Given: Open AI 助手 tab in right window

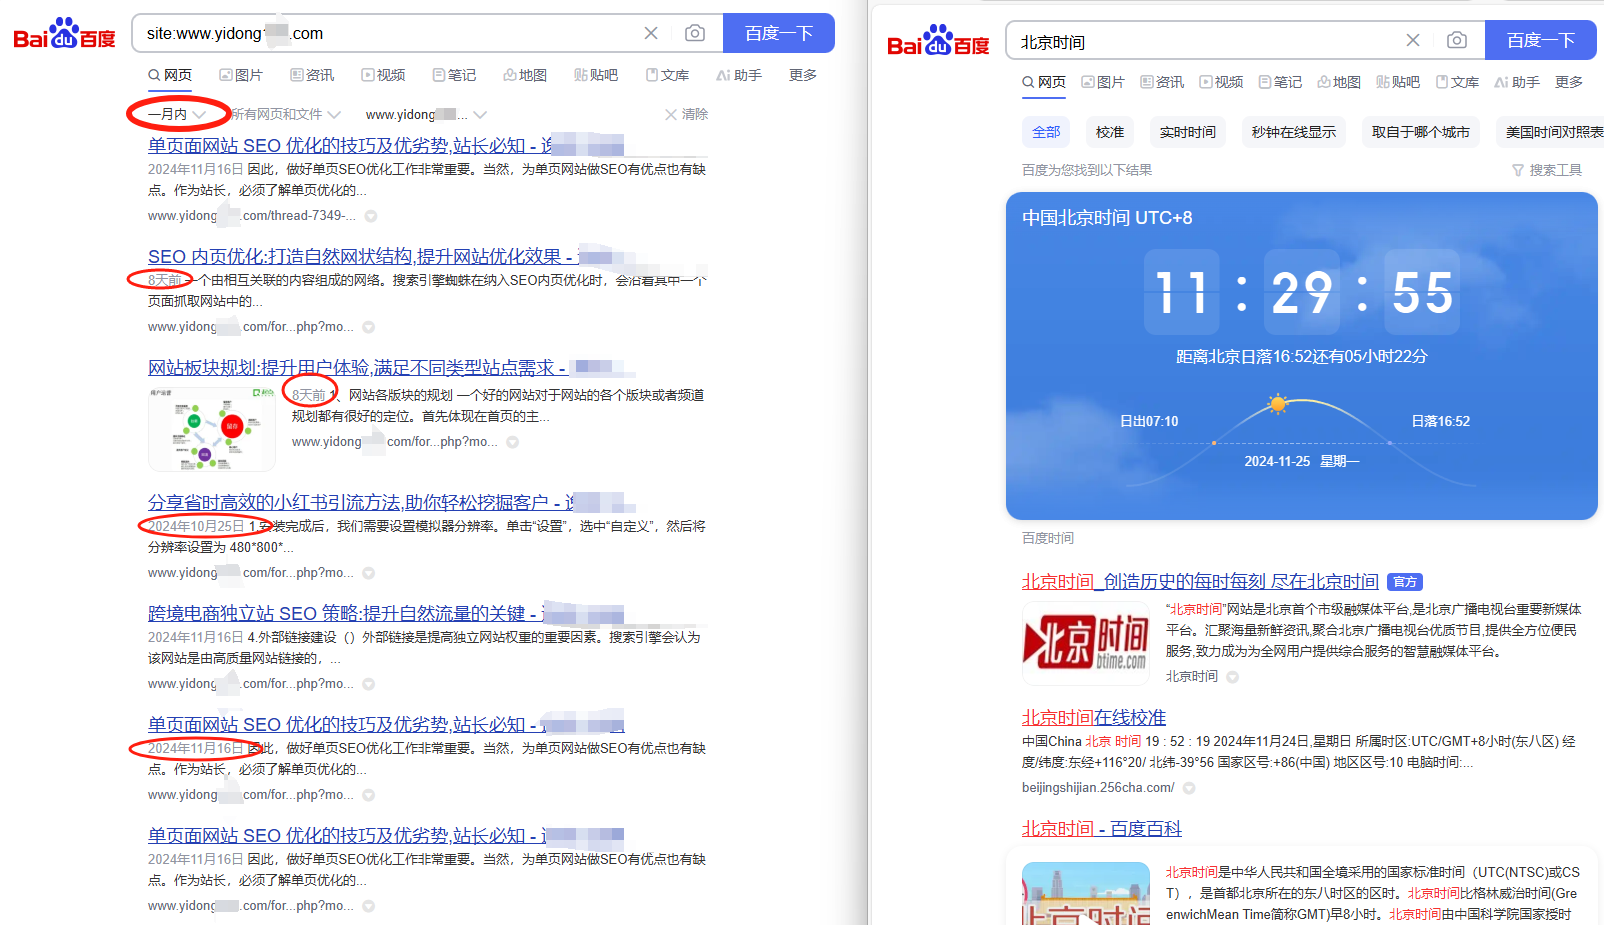Looking at the screenshot, I should pos(1517,82).
